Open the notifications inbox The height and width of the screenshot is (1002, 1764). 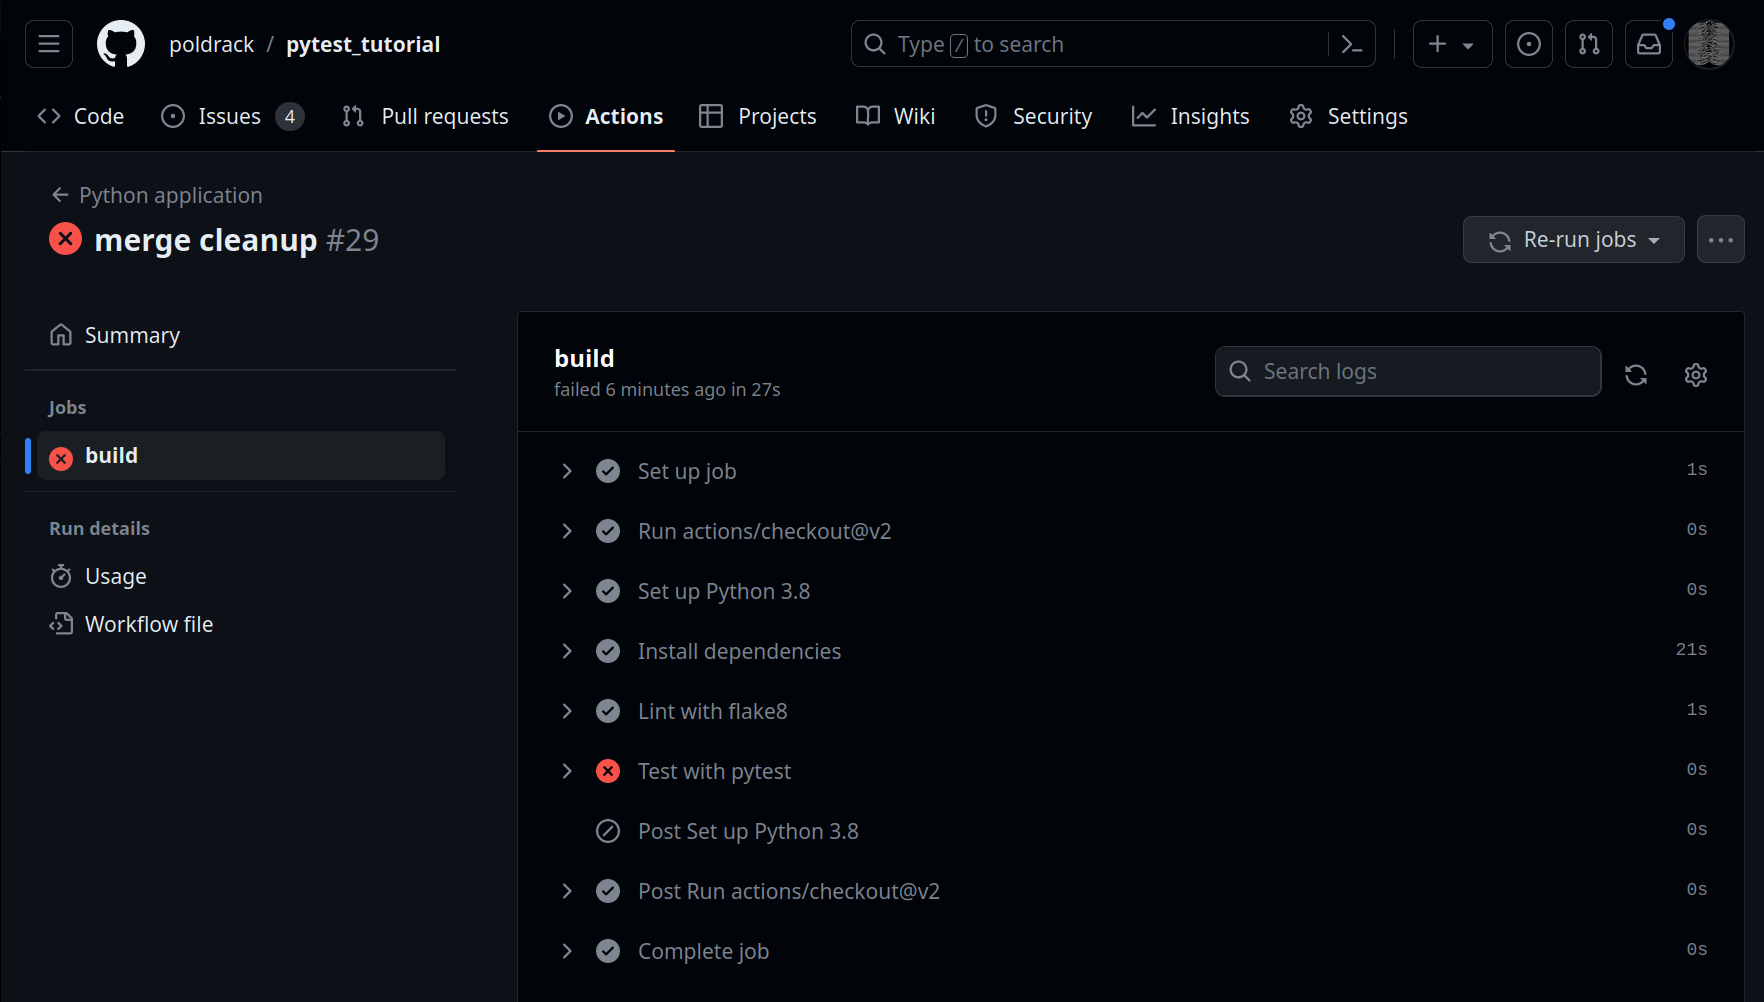1648,44
